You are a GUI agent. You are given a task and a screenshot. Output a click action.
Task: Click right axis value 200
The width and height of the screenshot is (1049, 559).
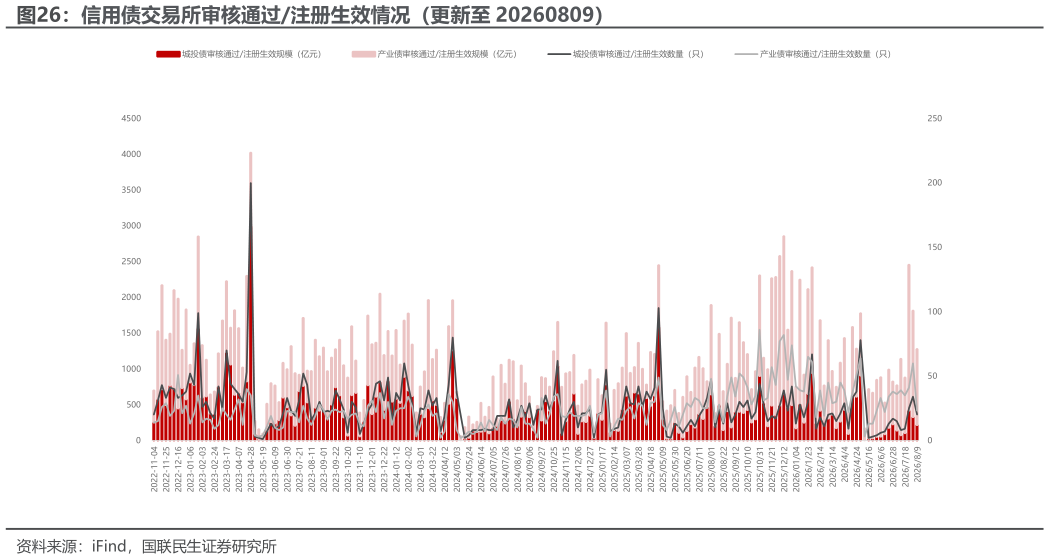[935, 183]
